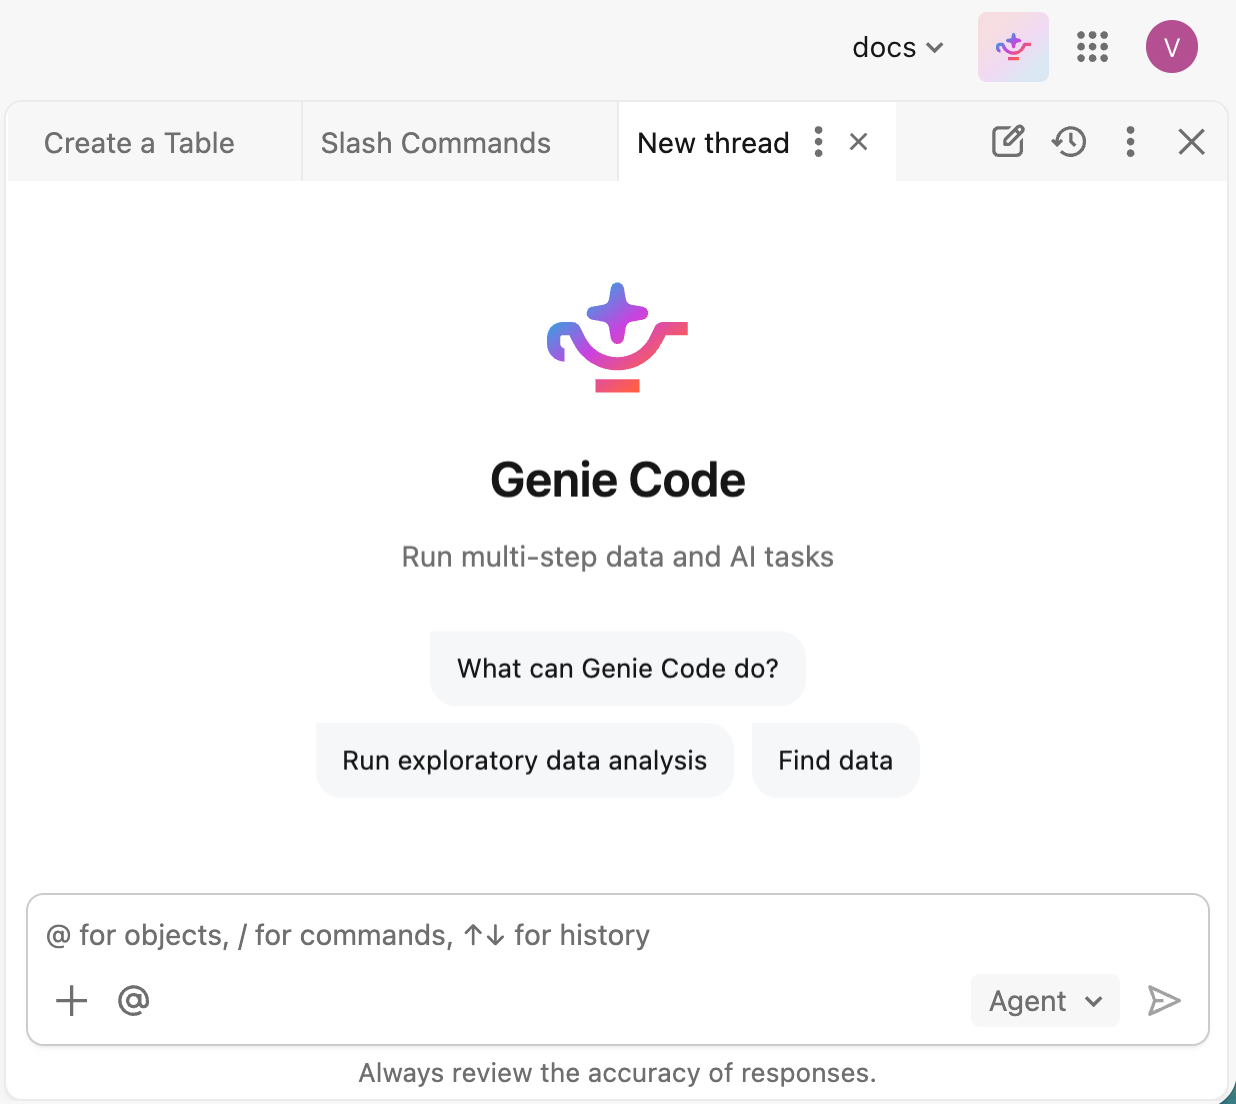Click What can Genie Code do? suggestion
The width and height of the screenshot is (1236, 1104).
618,668
